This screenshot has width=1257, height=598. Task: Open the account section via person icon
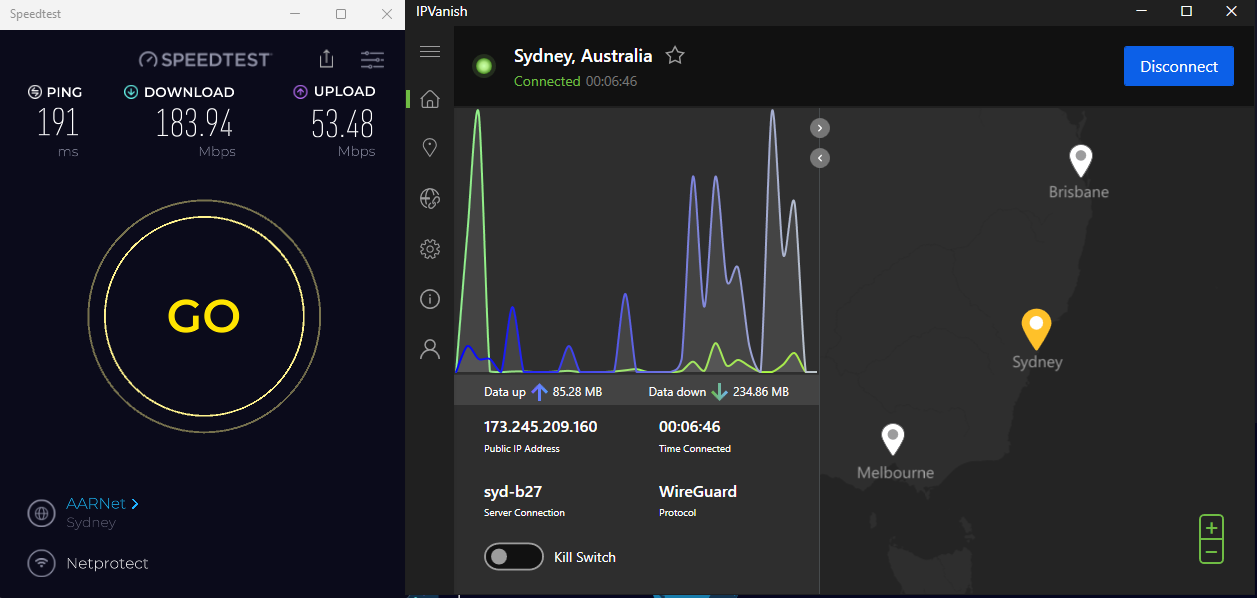tap(430, 348)
